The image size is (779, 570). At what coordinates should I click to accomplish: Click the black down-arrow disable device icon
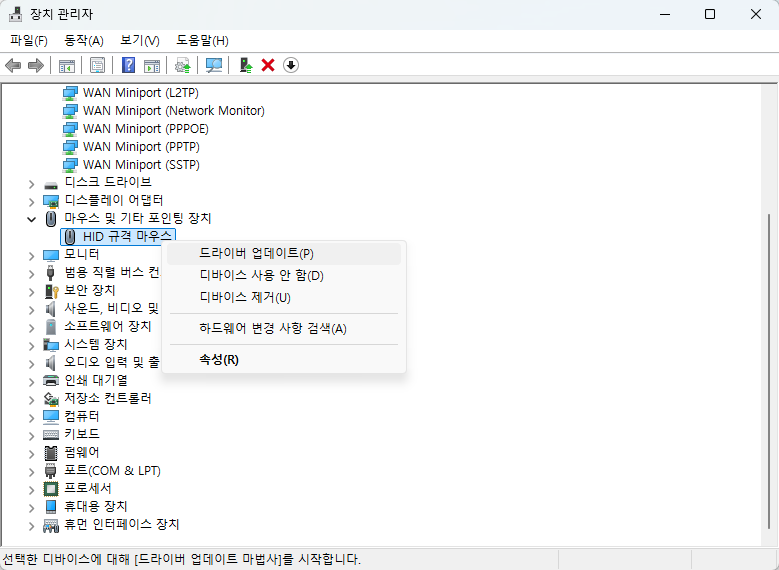[x=291, y=65]
